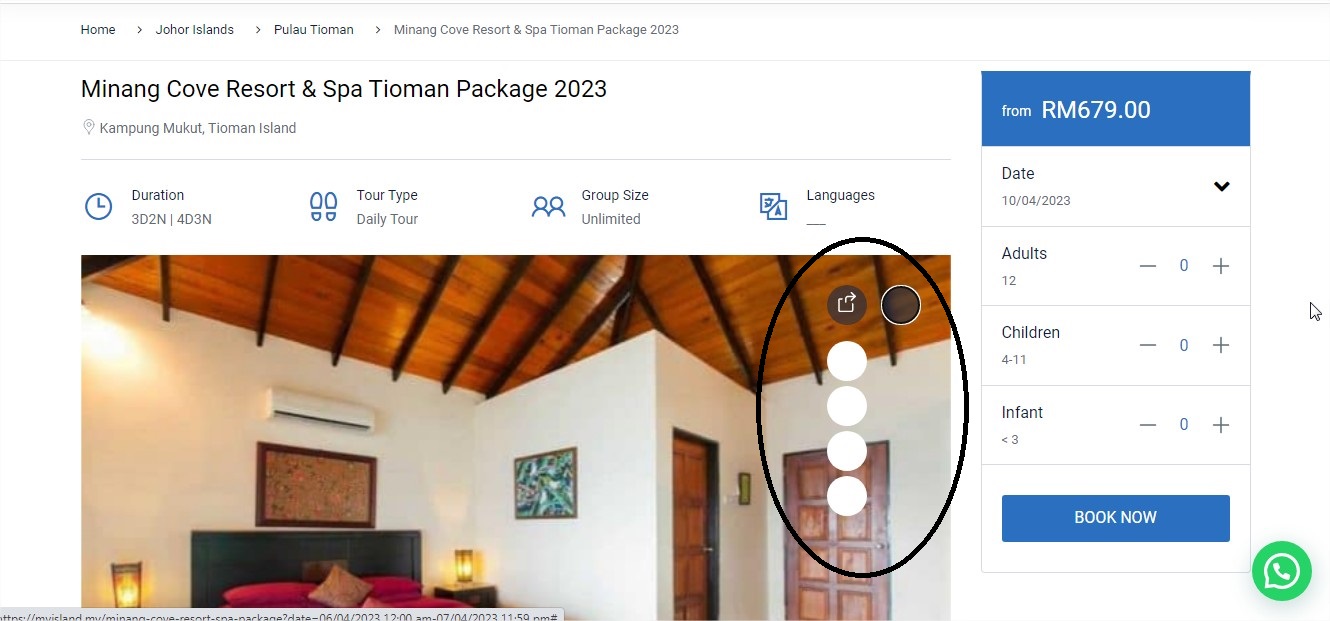Click the BOOK NOW button
The width and height of the screenshot is (1330, 621).
1116,518
